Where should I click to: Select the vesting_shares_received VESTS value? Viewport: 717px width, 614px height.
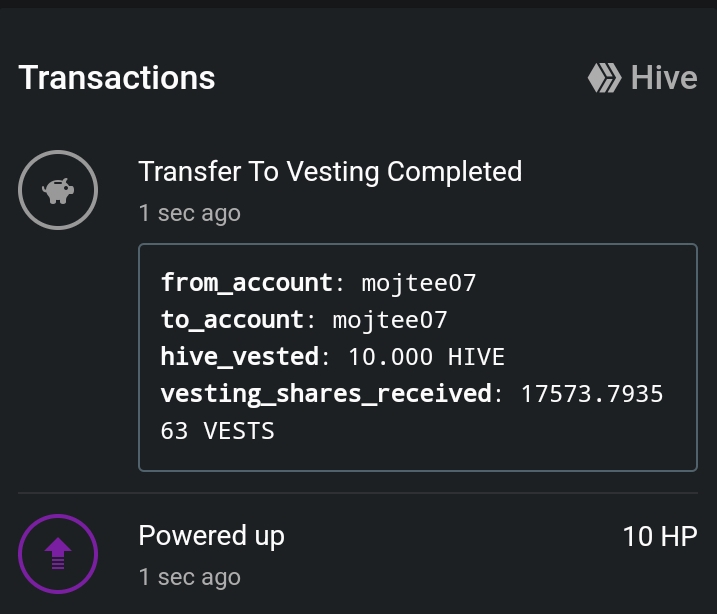coord(412,412)
